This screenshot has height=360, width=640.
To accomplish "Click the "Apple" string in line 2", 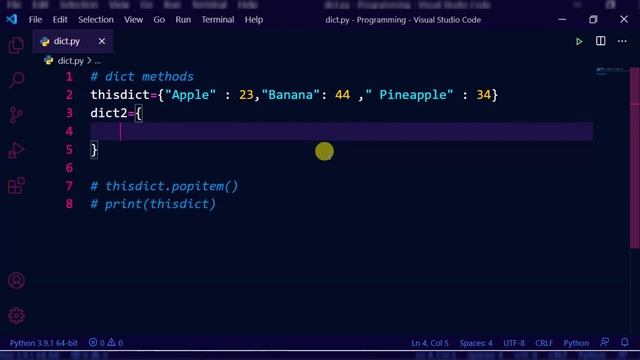I will click(190, 95).
